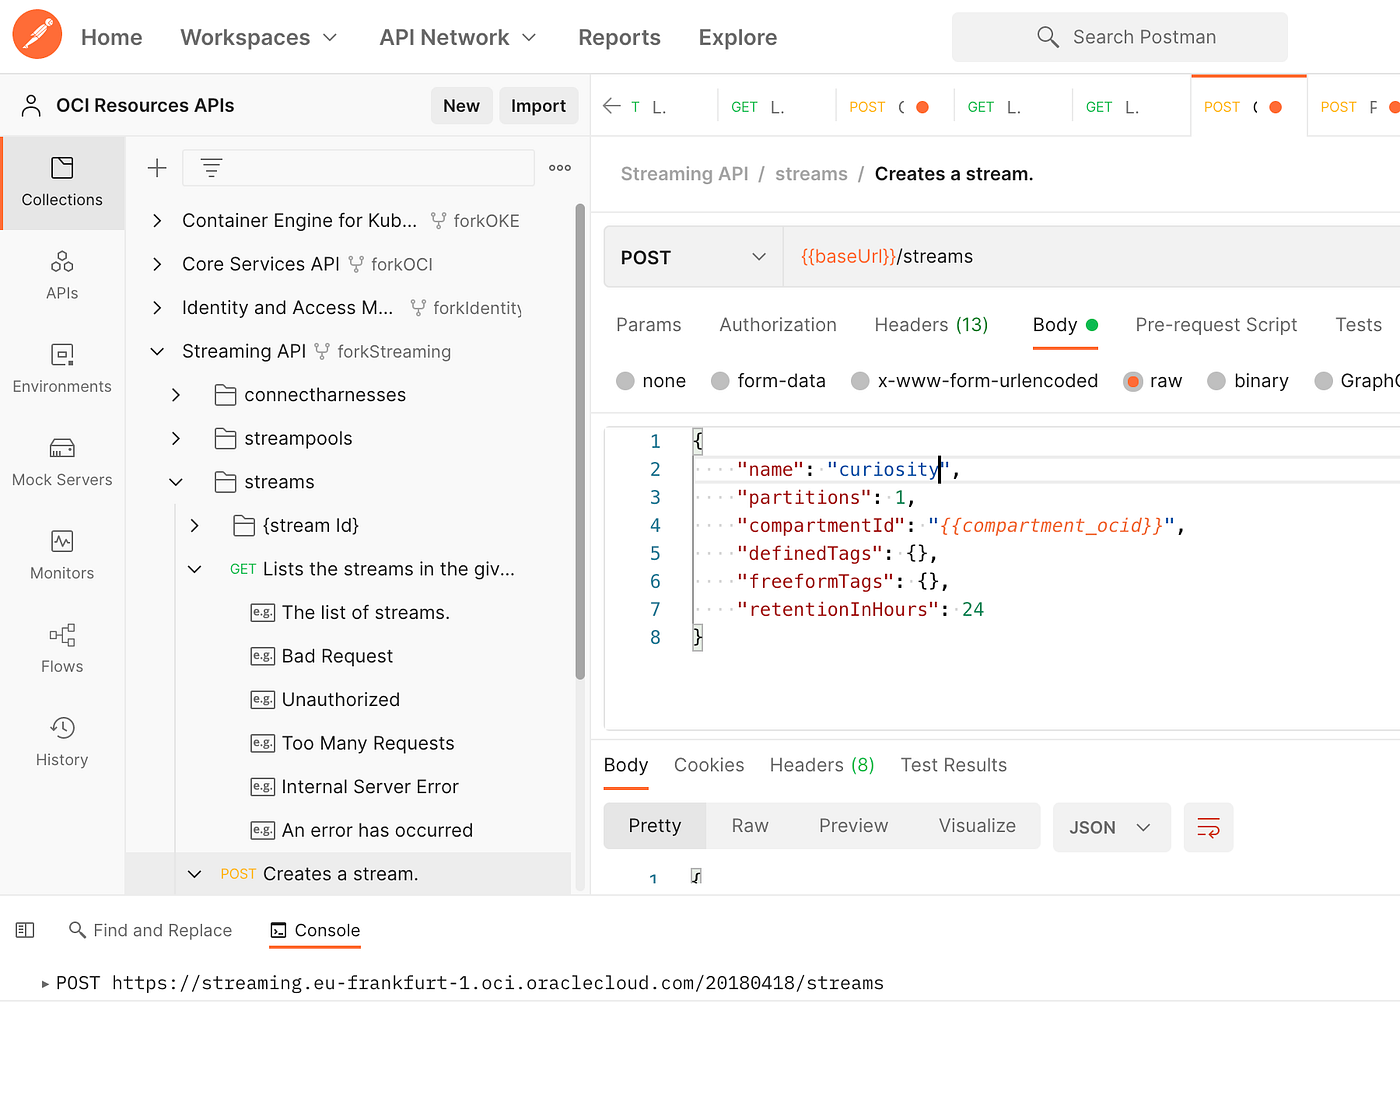
Task: Open the collections more-options ellipsis menu
Action: pos(560,168)
